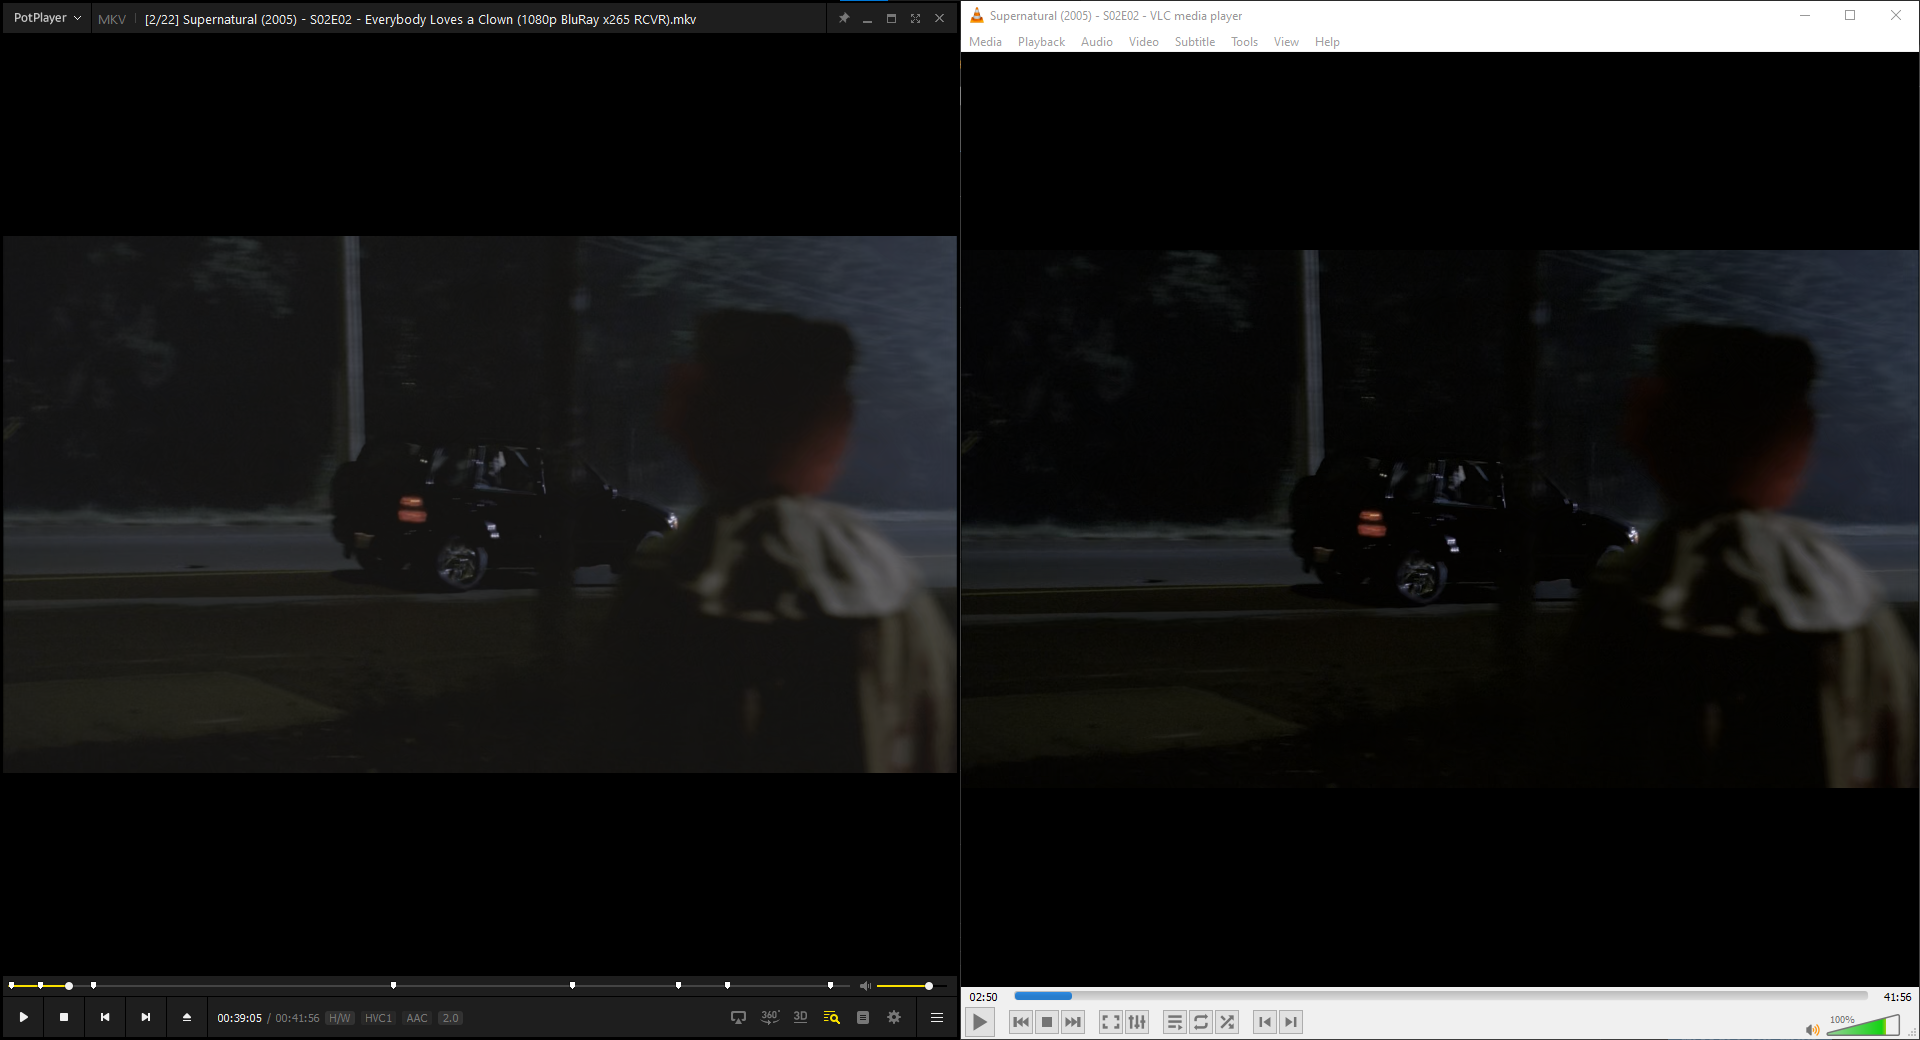Open the VLC Audio menu
The image size is (1920, 1040).
click(1097, 42)
